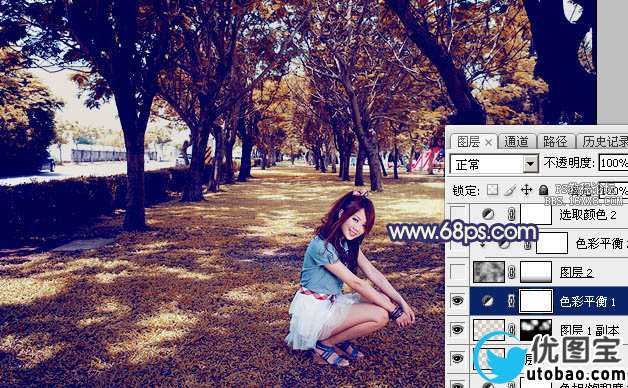This screenshot has width=628, height=388.
Task: Switch to the 通道 tab
Action: pyautogui.click(x=516, y=141)
